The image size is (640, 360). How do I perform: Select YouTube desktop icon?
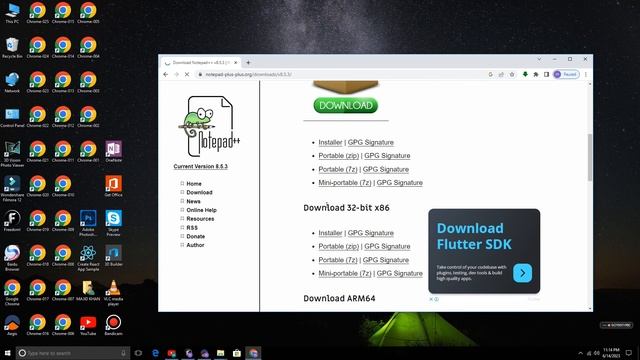(x=88, y=325)
